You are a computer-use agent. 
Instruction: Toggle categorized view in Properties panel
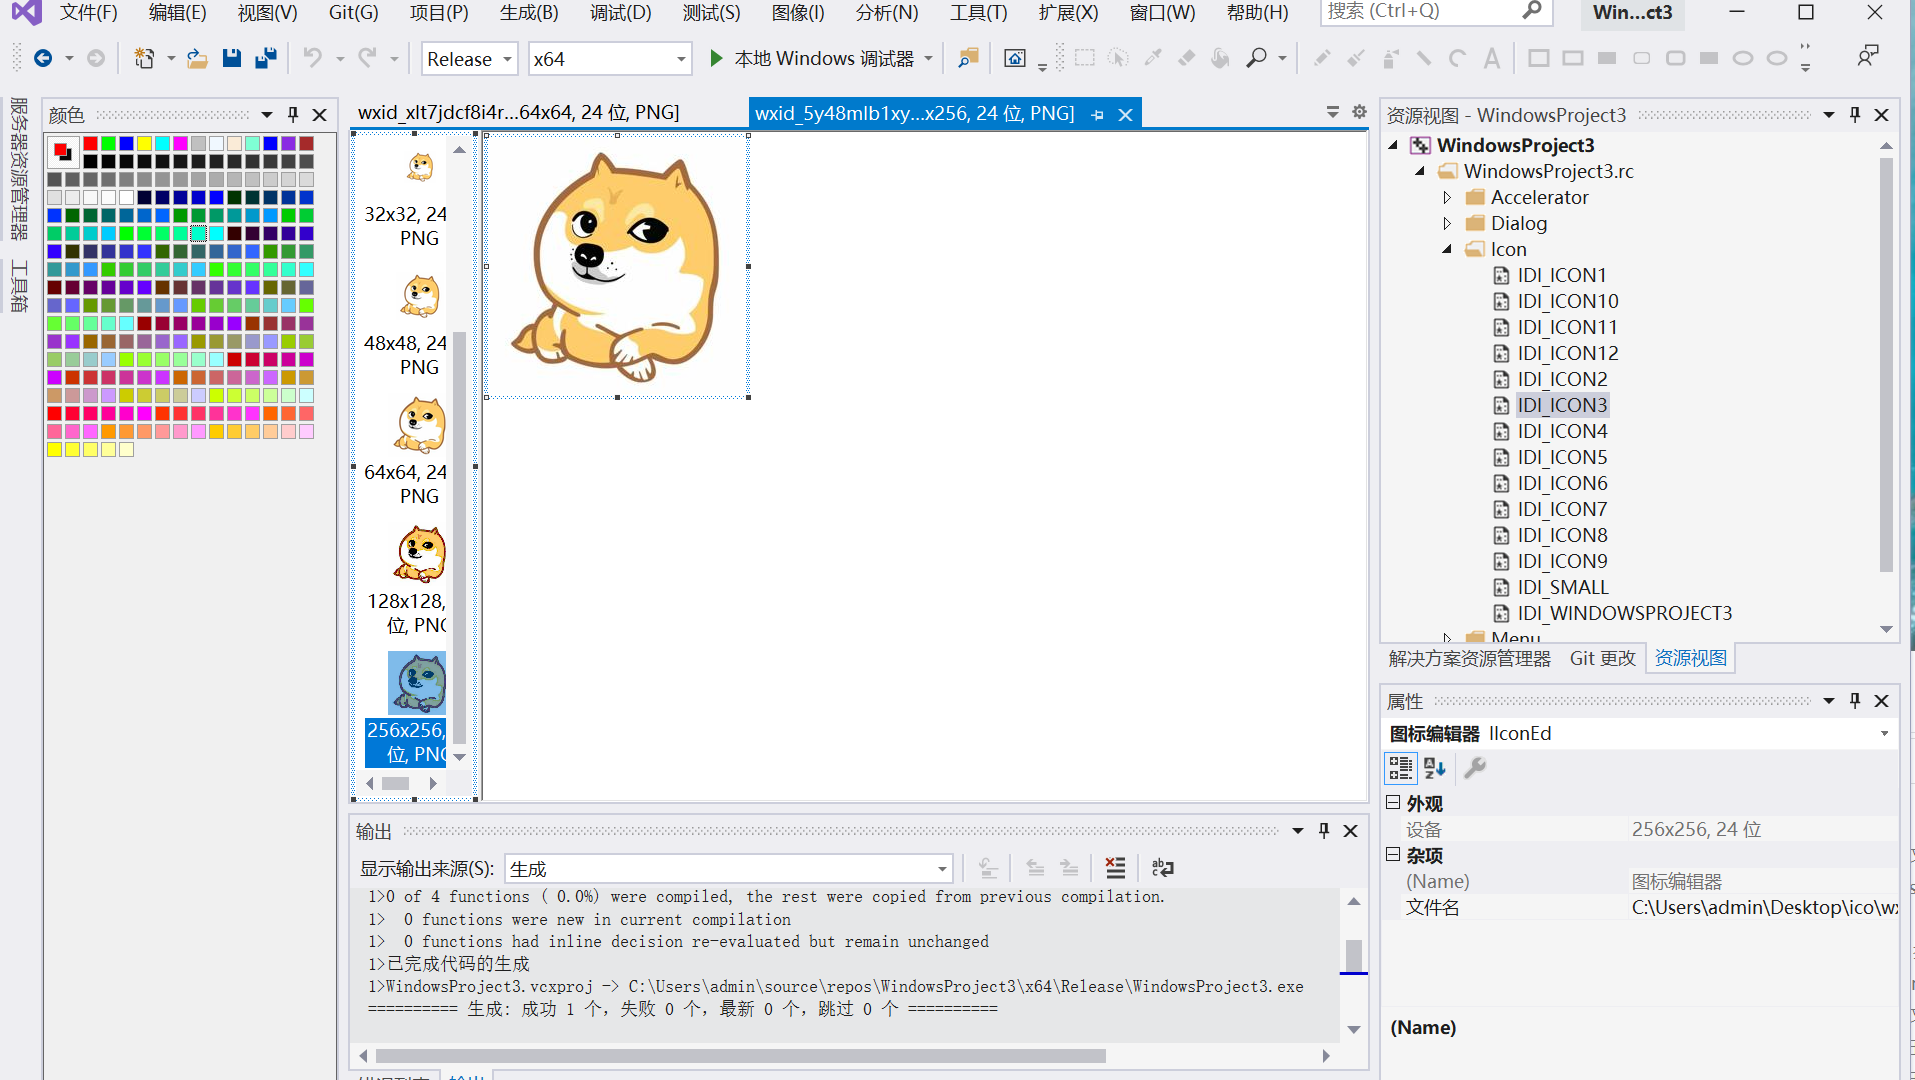pyautogui.click(x=1400, y=768)
